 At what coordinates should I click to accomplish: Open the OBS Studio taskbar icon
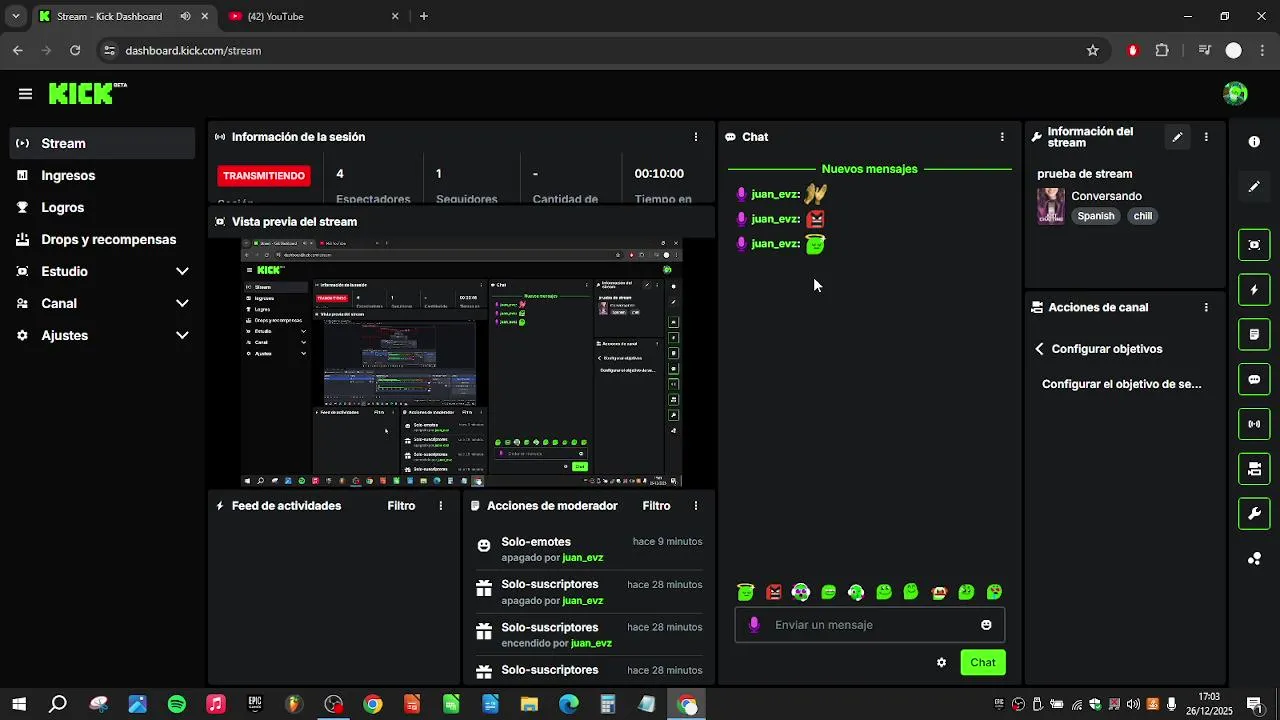tap(333, 705)
